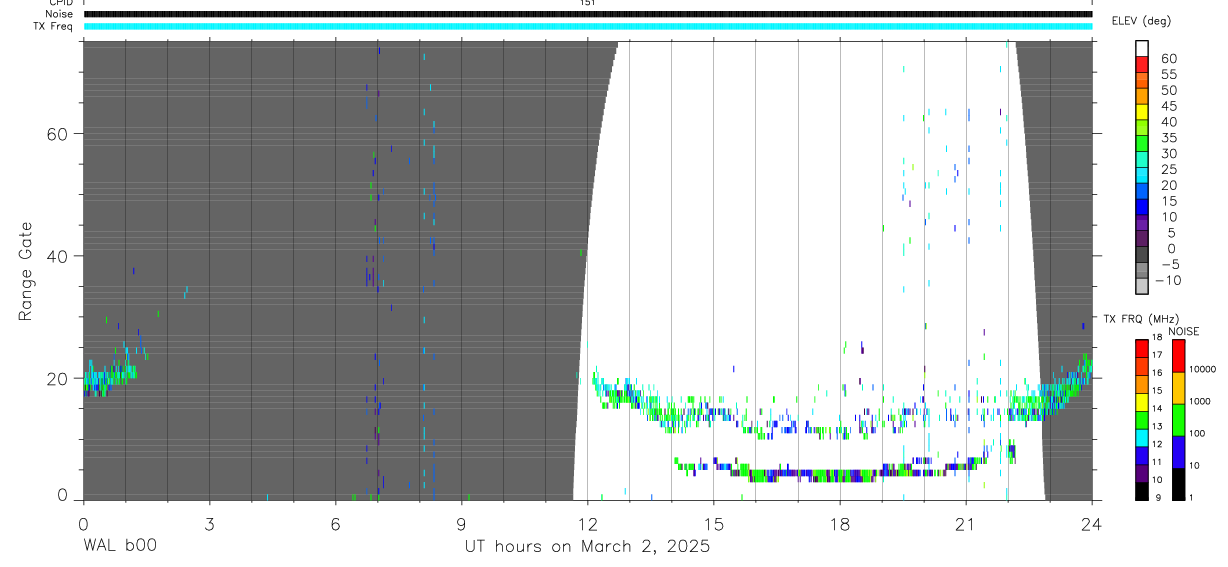Click the 'WAL b00' radar beam label
The image size is (1228, 567).
119,546
